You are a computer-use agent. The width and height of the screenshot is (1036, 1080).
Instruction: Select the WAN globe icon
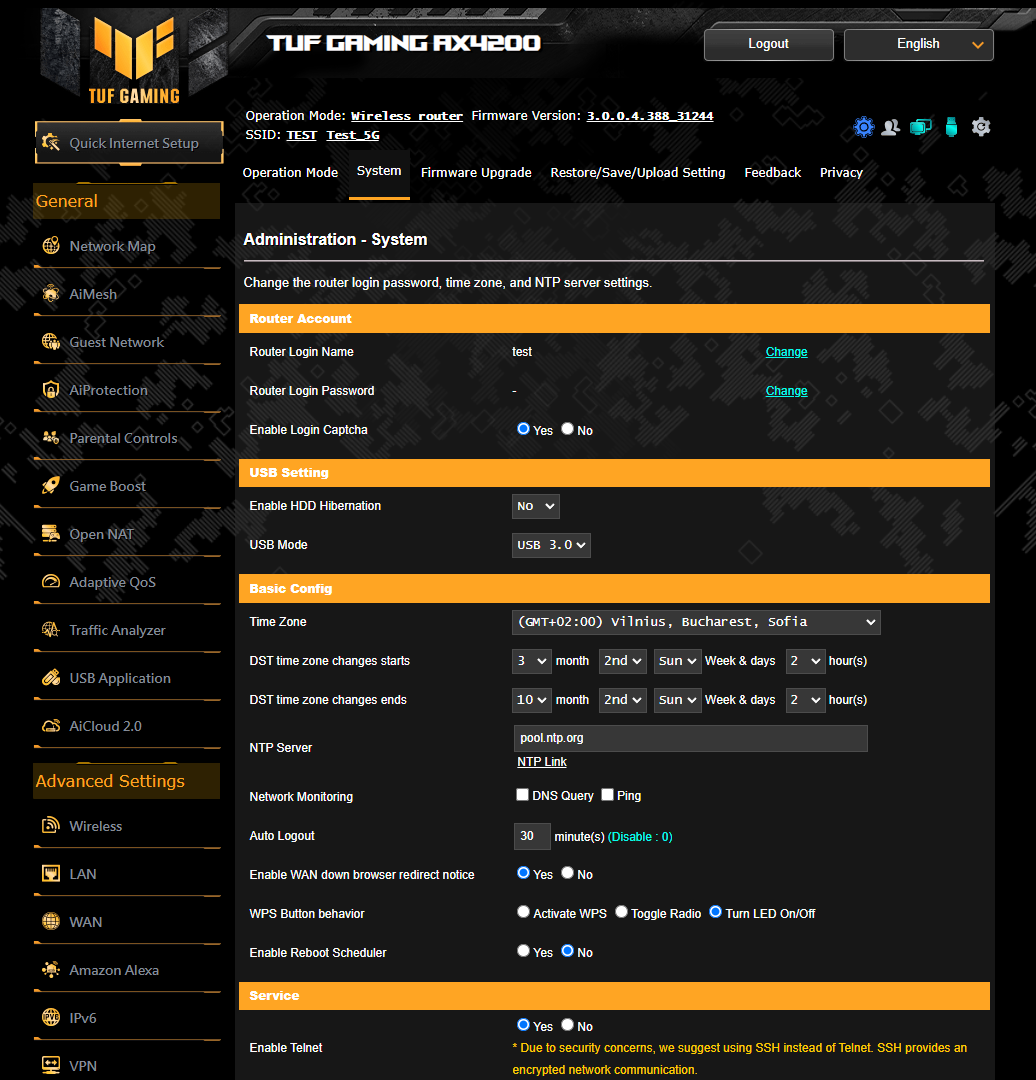[51, 922]
